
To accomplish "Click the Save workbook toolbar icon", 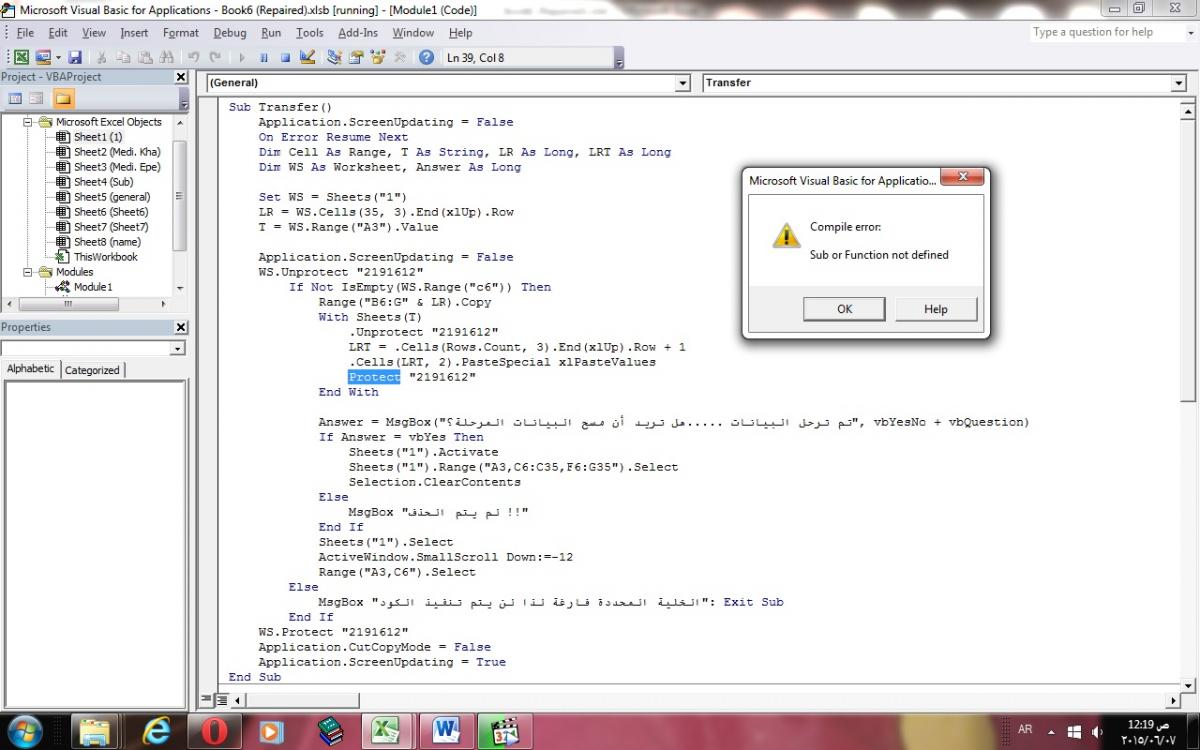I will (x=75, y=58).
